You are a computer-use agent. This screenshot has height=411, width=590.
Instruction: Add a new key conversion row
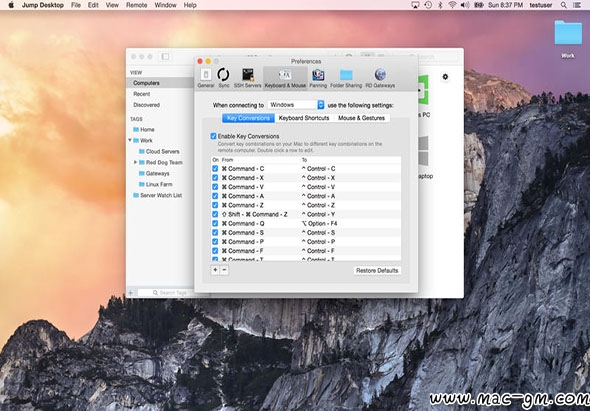point(215,270)
